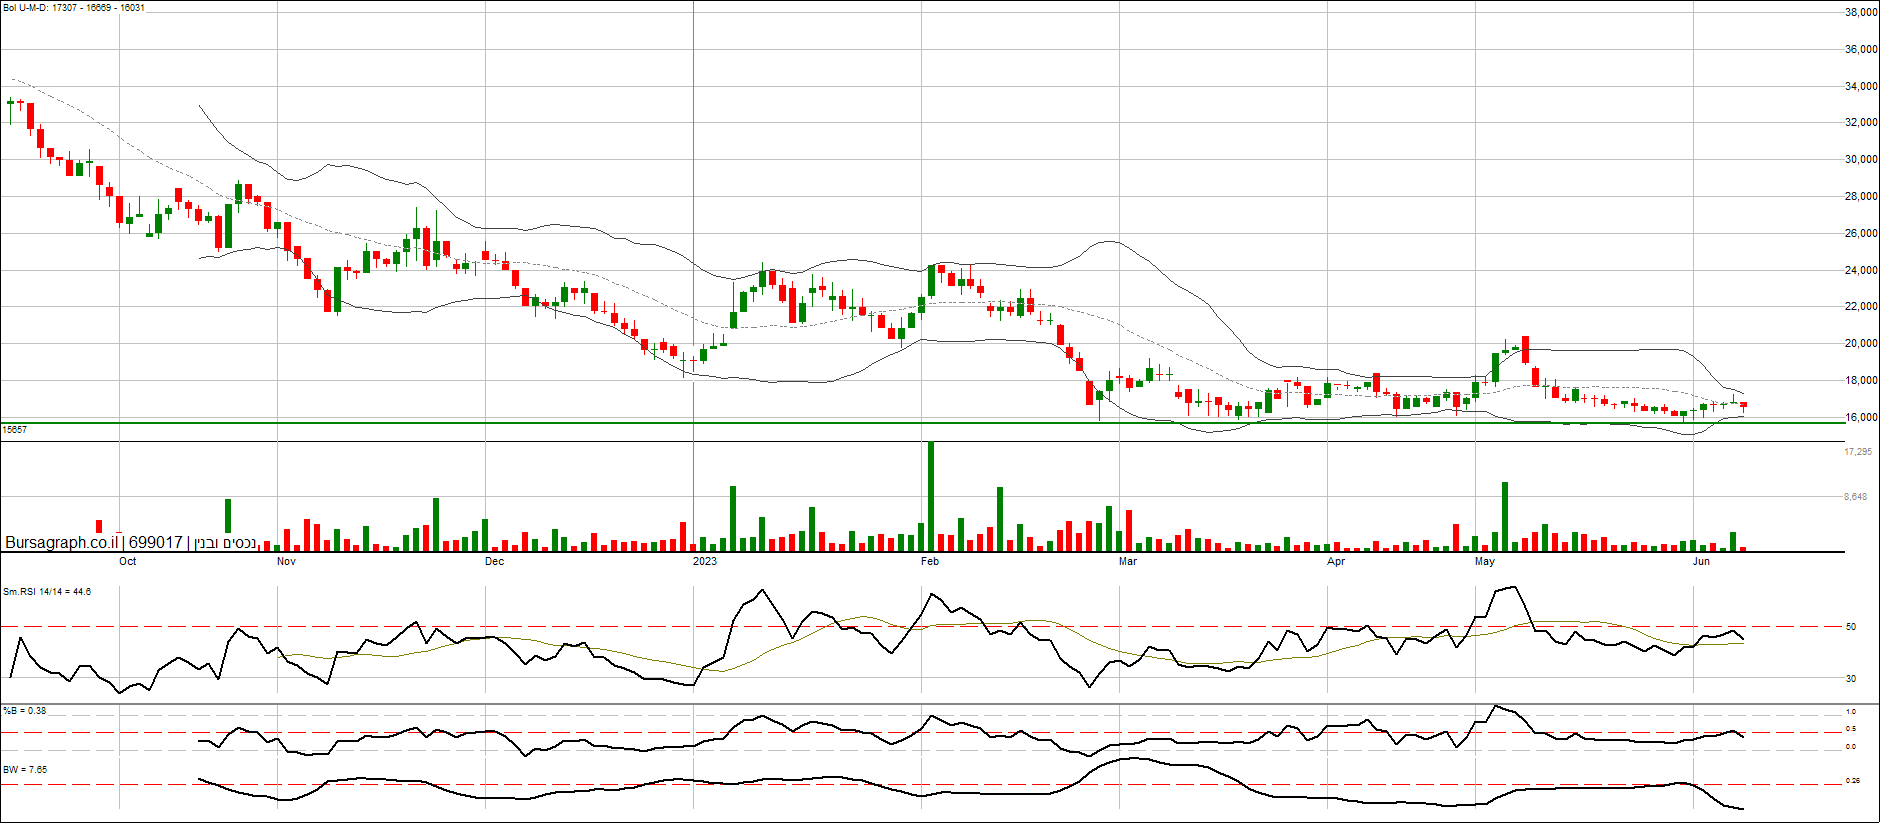Click the BW = 7.65 label
Image resolution: width=1880 pixels, height=823 pixels.
tap(25, 770)
